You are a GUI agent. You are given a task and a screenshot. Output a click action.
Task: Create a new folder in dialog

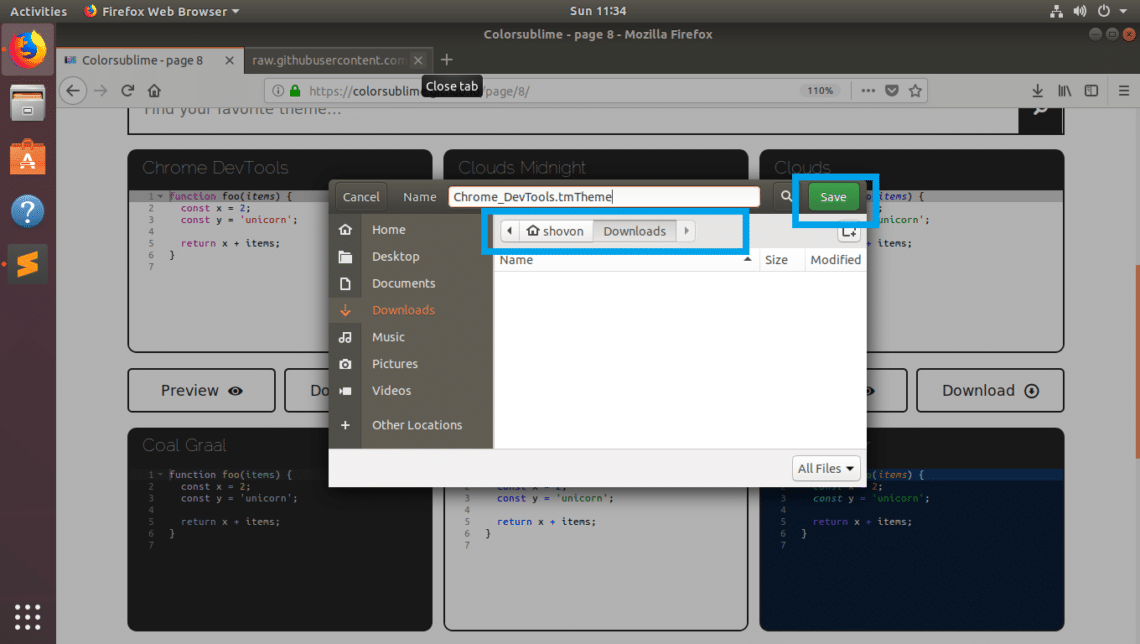pyautogui.click(x=848, y=232)
